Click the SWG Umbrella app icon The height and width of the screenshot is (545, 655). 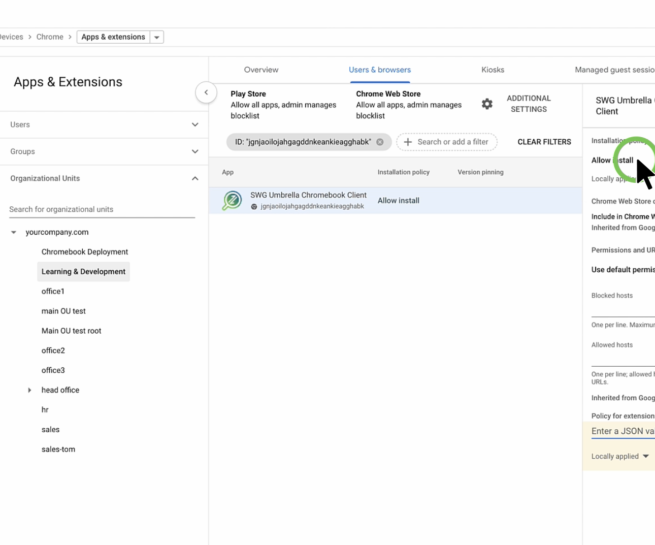point(232,200)
